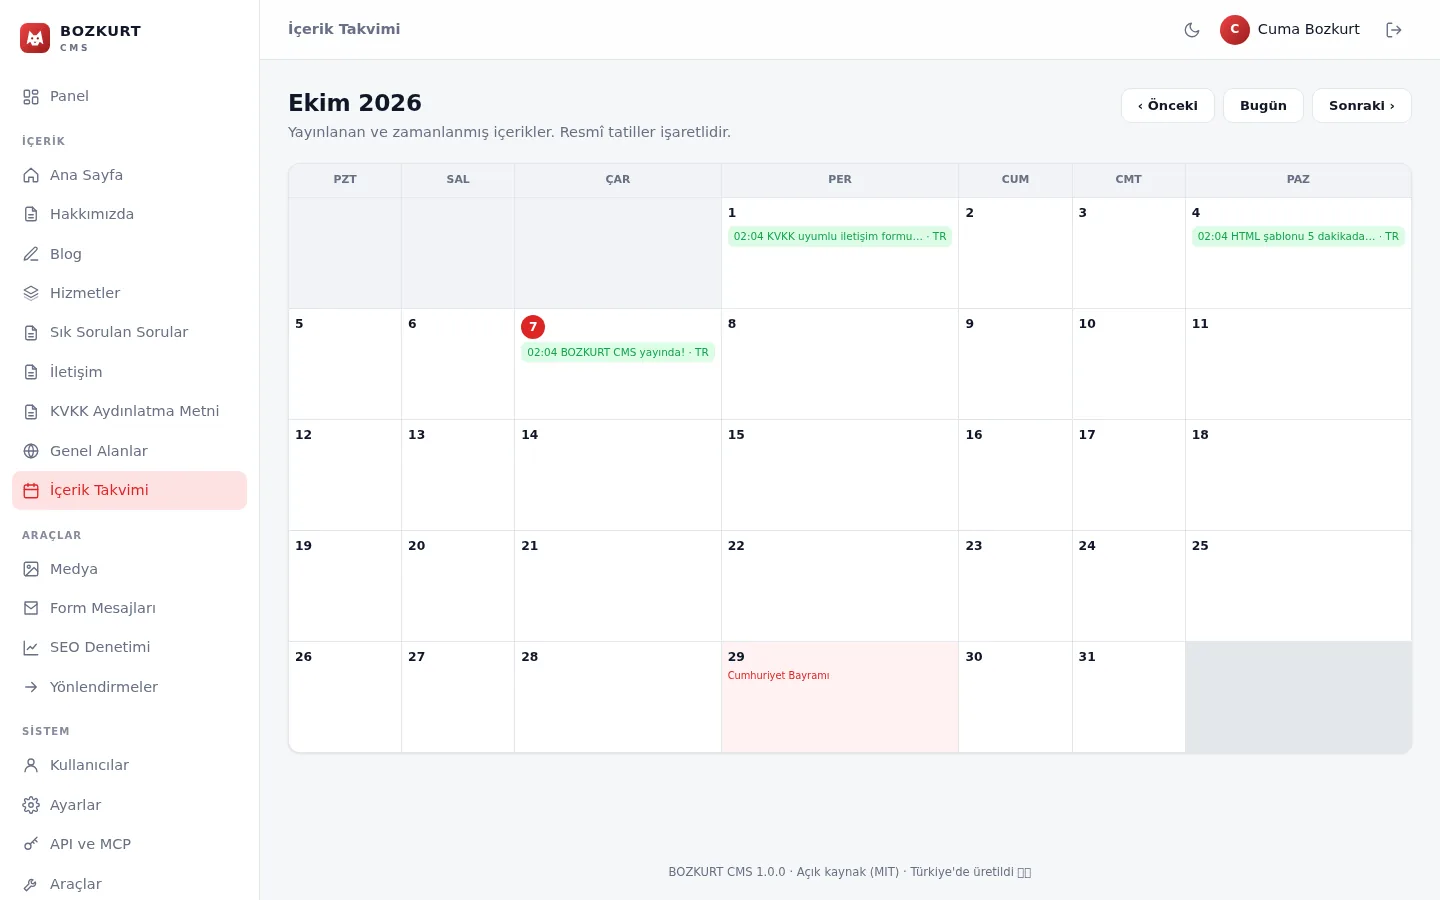Viewport: 1440px width, 900px height.
Task: Open the KVKK uyumlu iletişim formu event
Action: coord(840,237)
